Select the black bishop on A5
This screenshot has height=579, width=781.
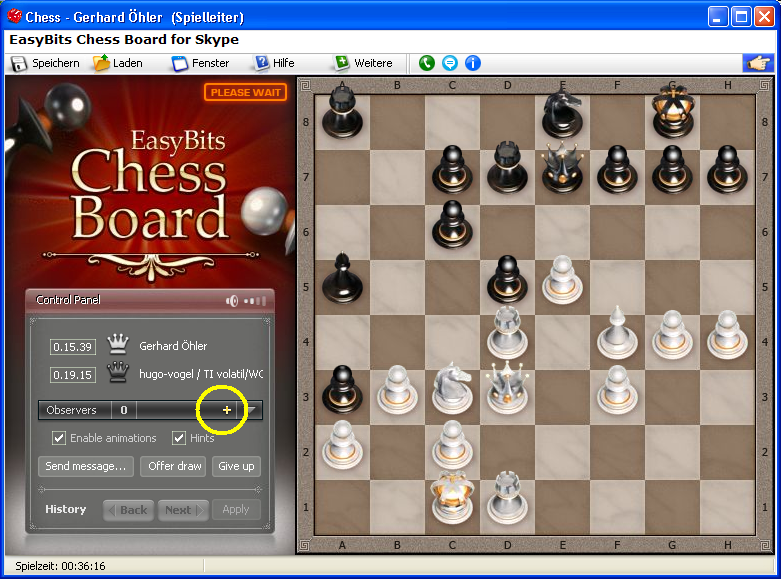342,279
